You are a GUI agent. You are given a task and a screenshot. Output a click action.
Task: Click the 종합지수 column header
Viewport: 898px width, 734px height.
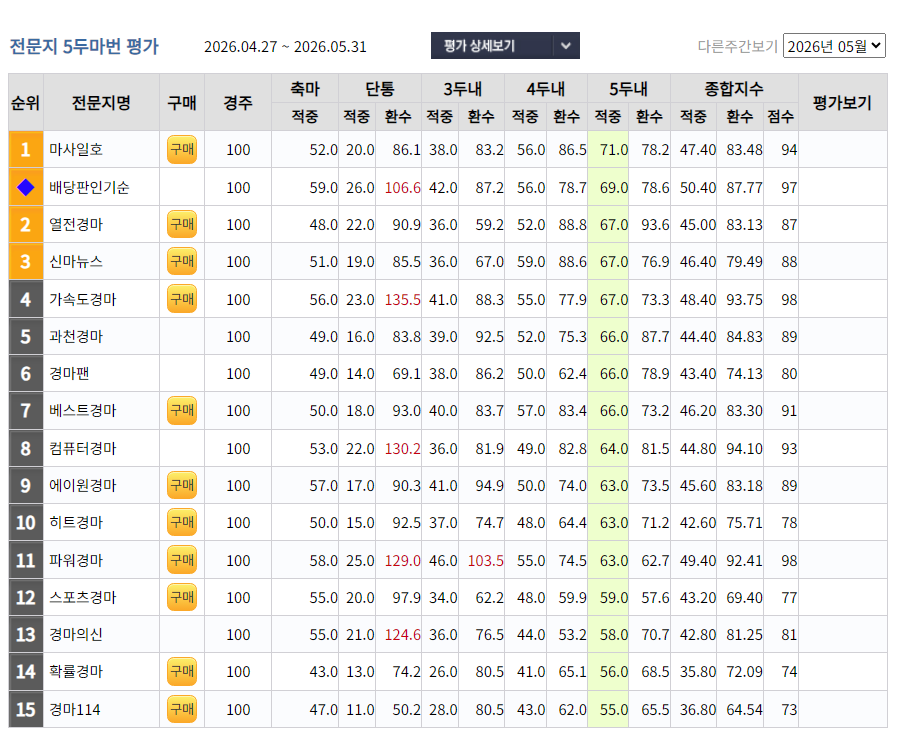(x=734, y=89)
